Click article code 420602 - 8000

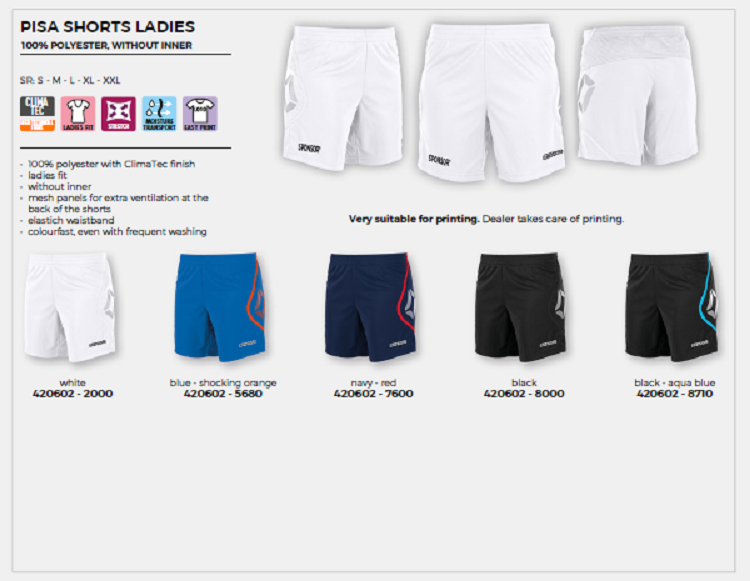click(524, 394)
